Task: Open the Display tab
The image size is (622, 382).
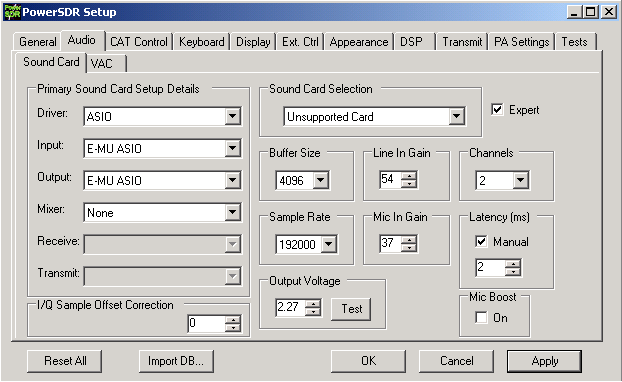Action: point(253,42)
